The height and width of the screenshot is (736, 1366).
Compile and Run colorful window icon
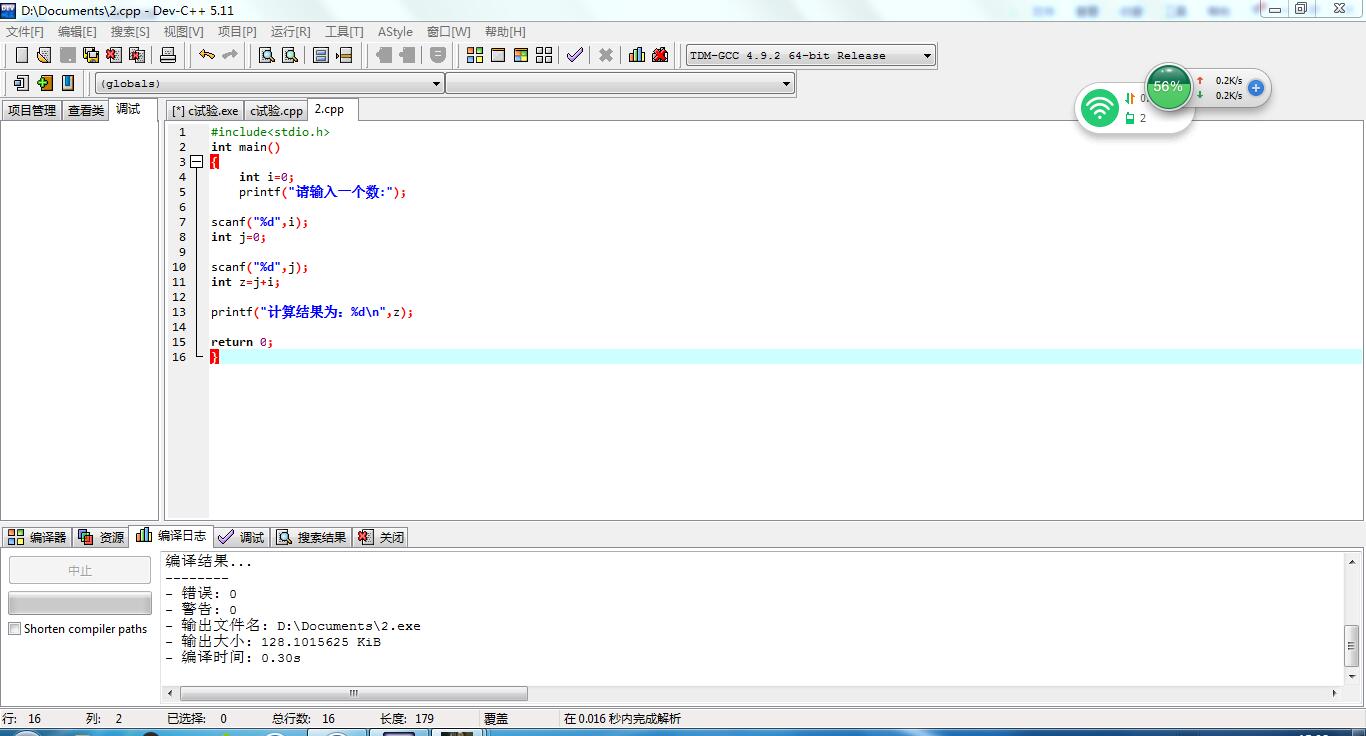521,55
